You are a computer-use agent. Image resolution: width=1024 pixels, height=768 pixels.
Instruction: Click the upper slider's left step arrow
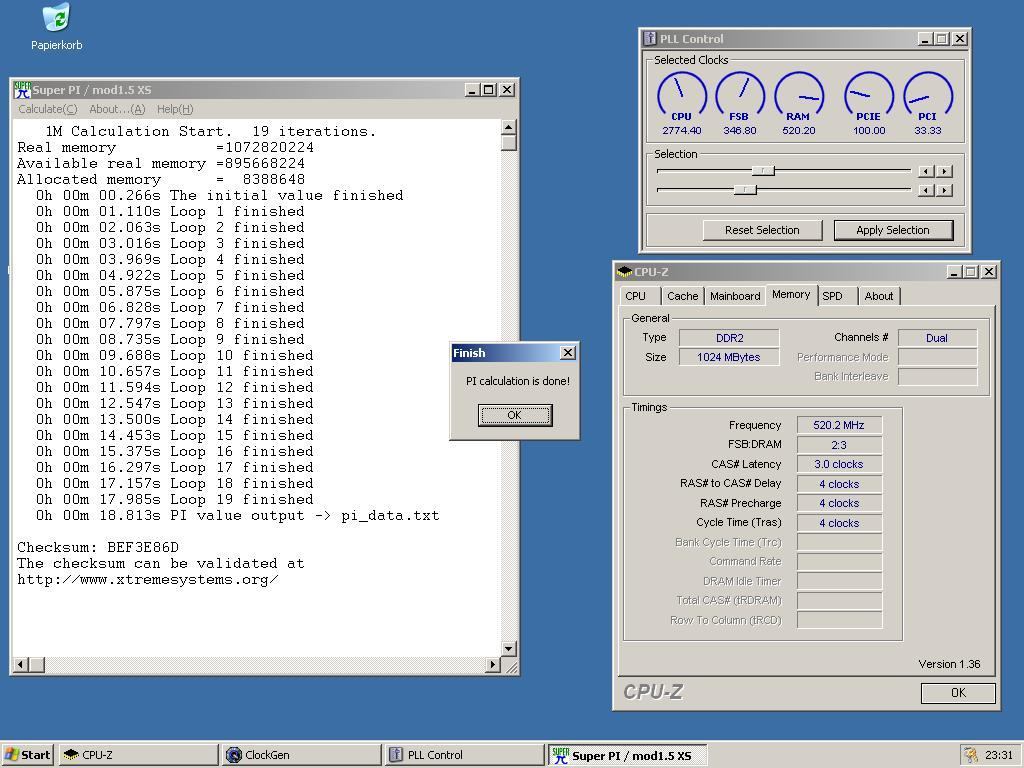(x=925, y=171)
